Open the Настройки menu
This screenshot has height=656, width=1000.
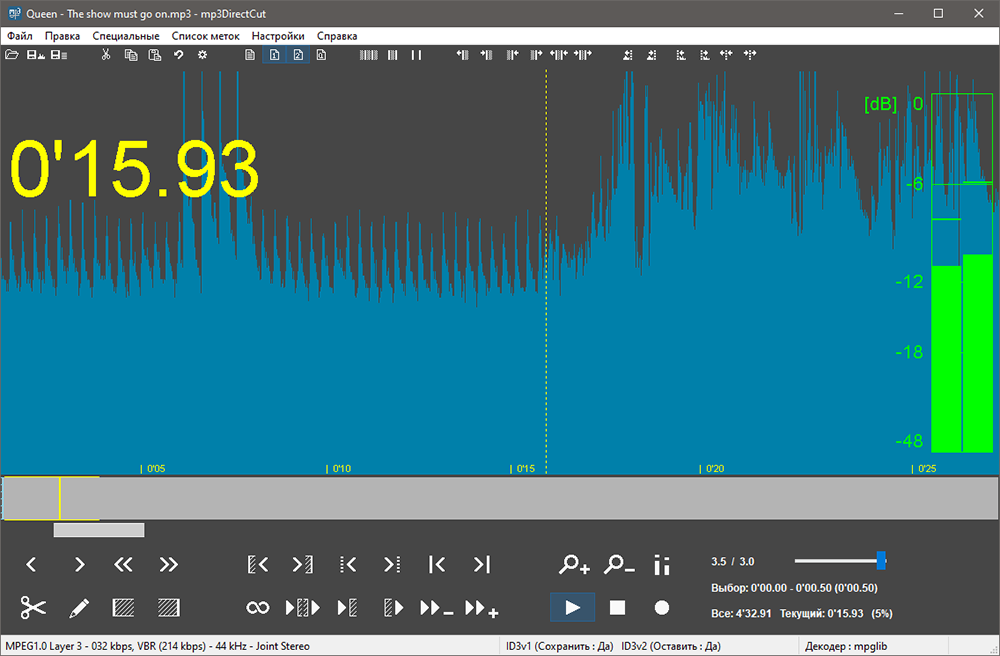click(x=278, y=36)
